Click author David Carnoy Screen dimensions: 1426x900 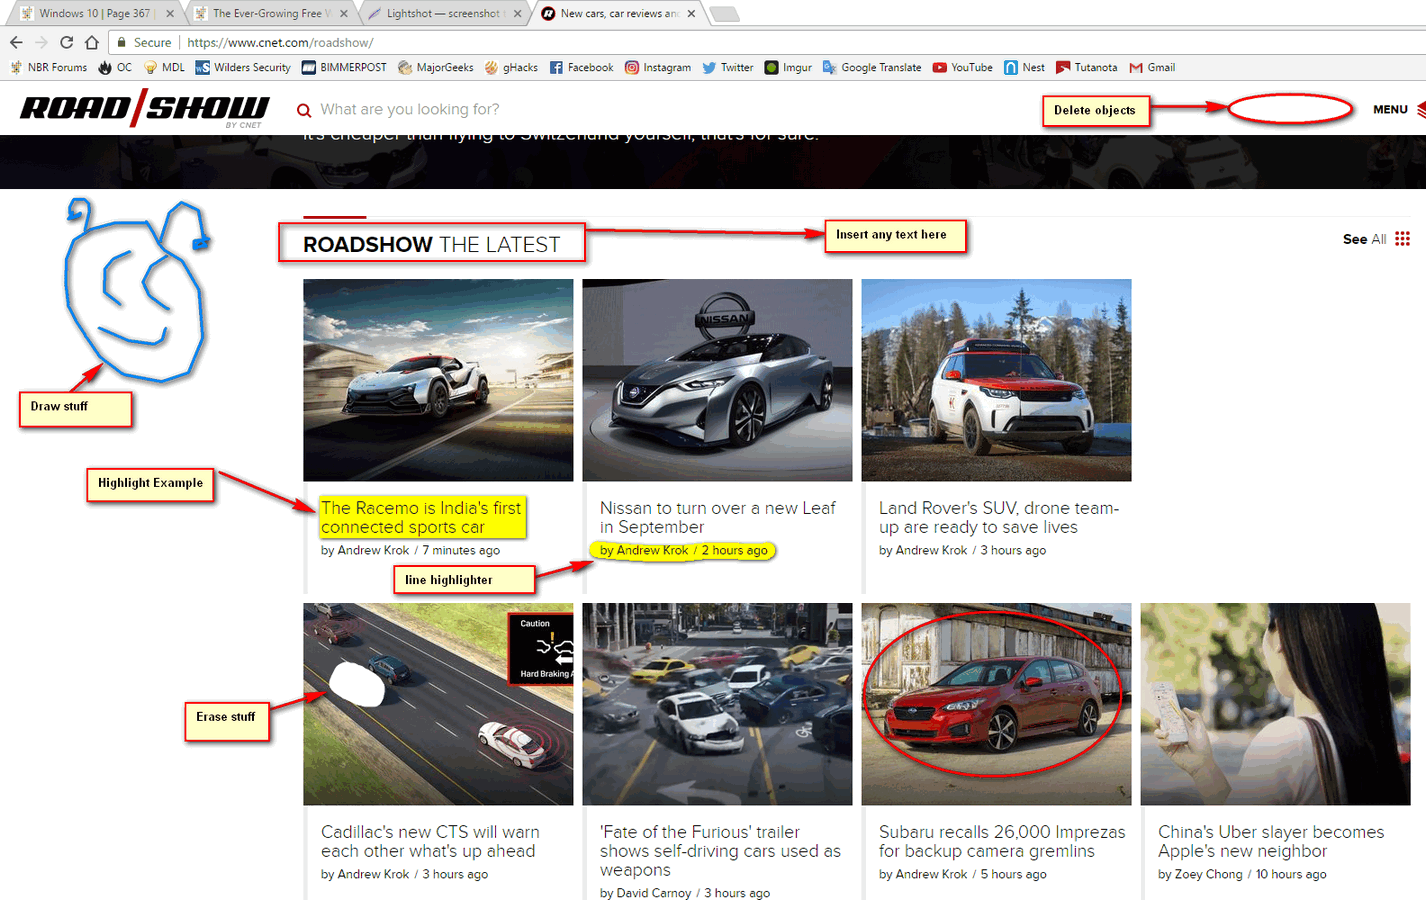click(x=654, y=893)
